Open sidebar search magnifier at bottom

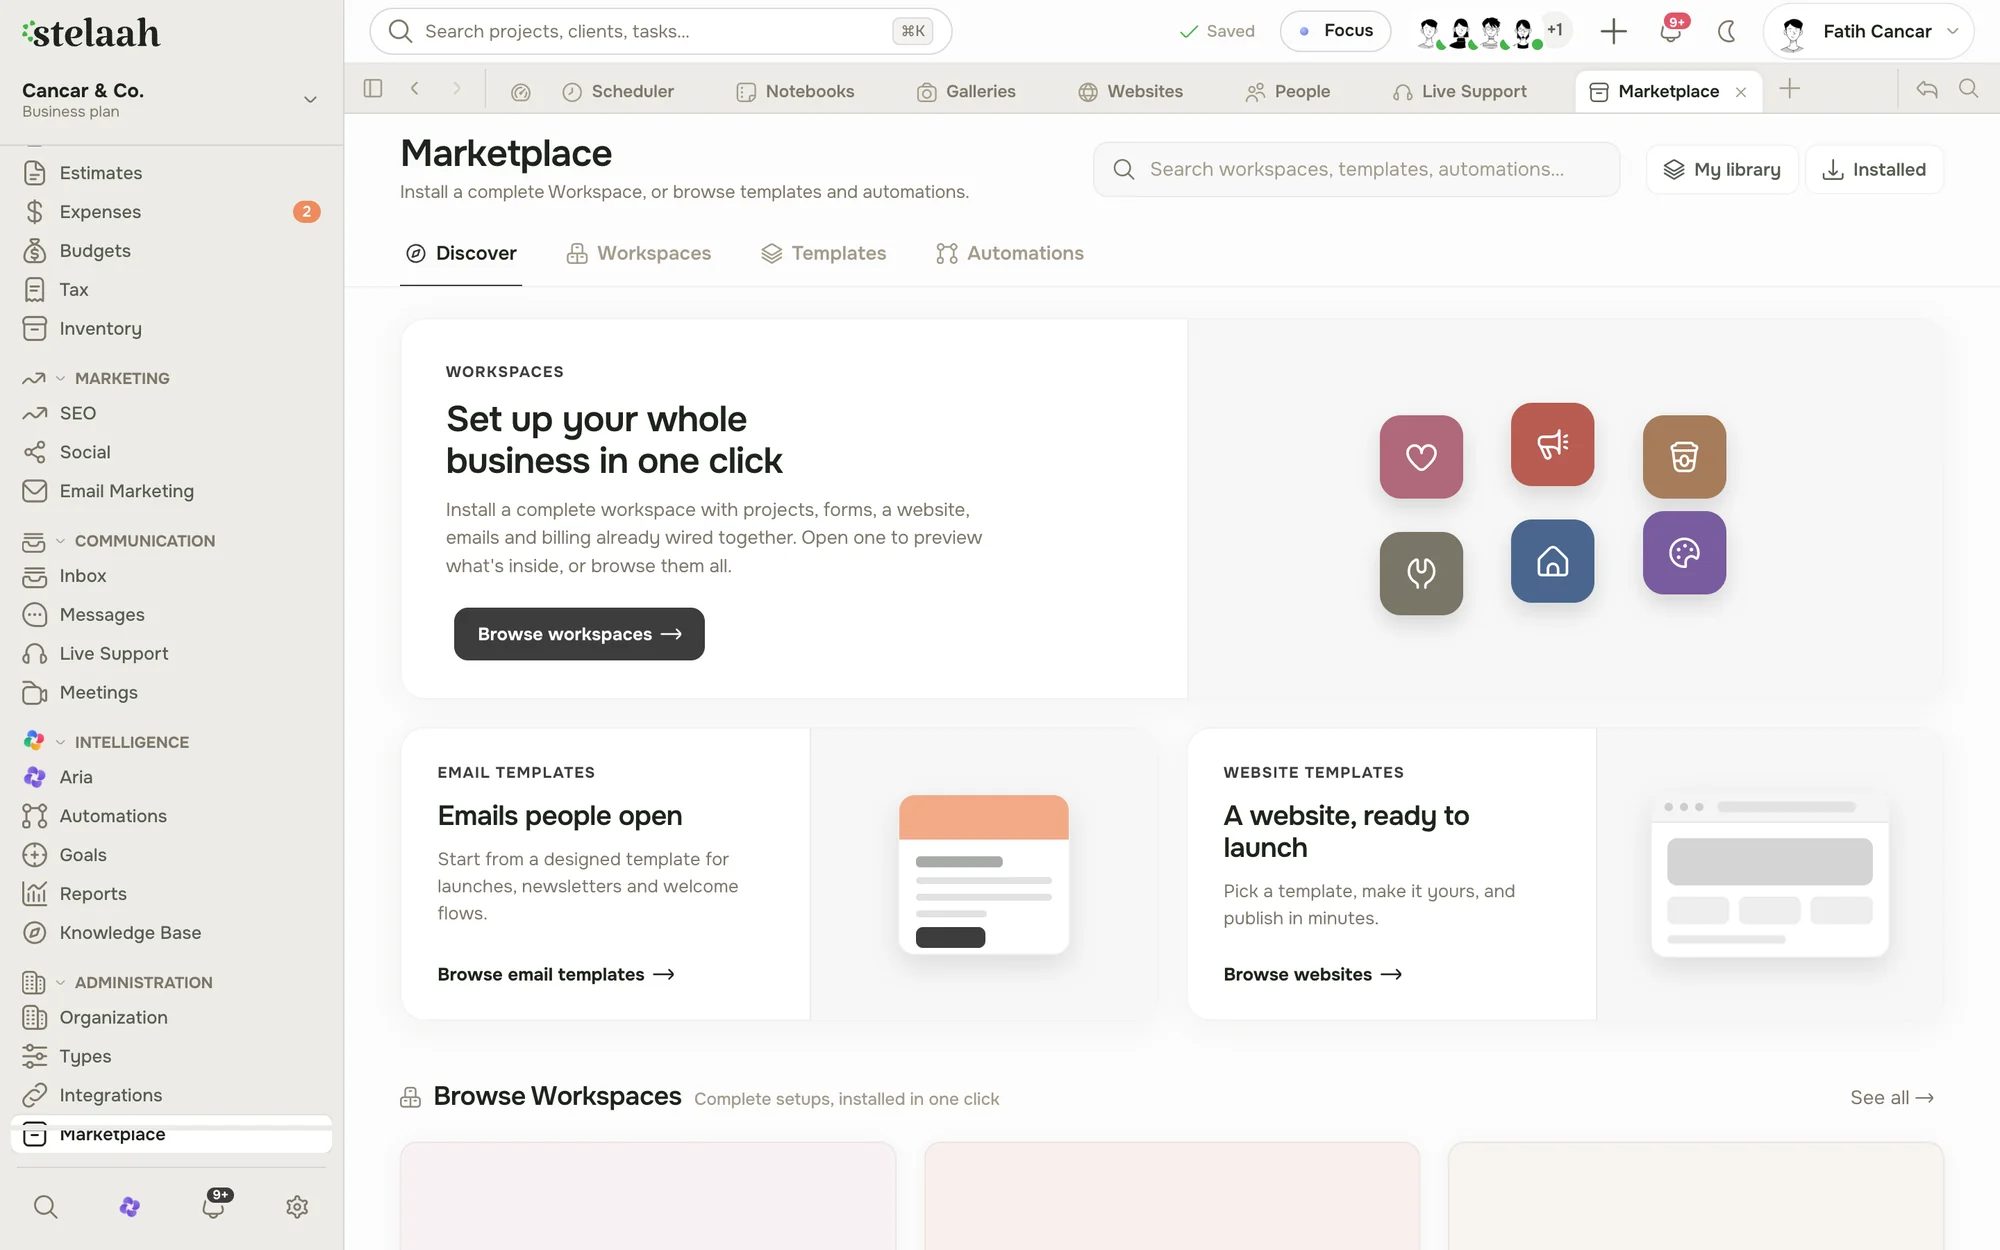[46, 1207]
